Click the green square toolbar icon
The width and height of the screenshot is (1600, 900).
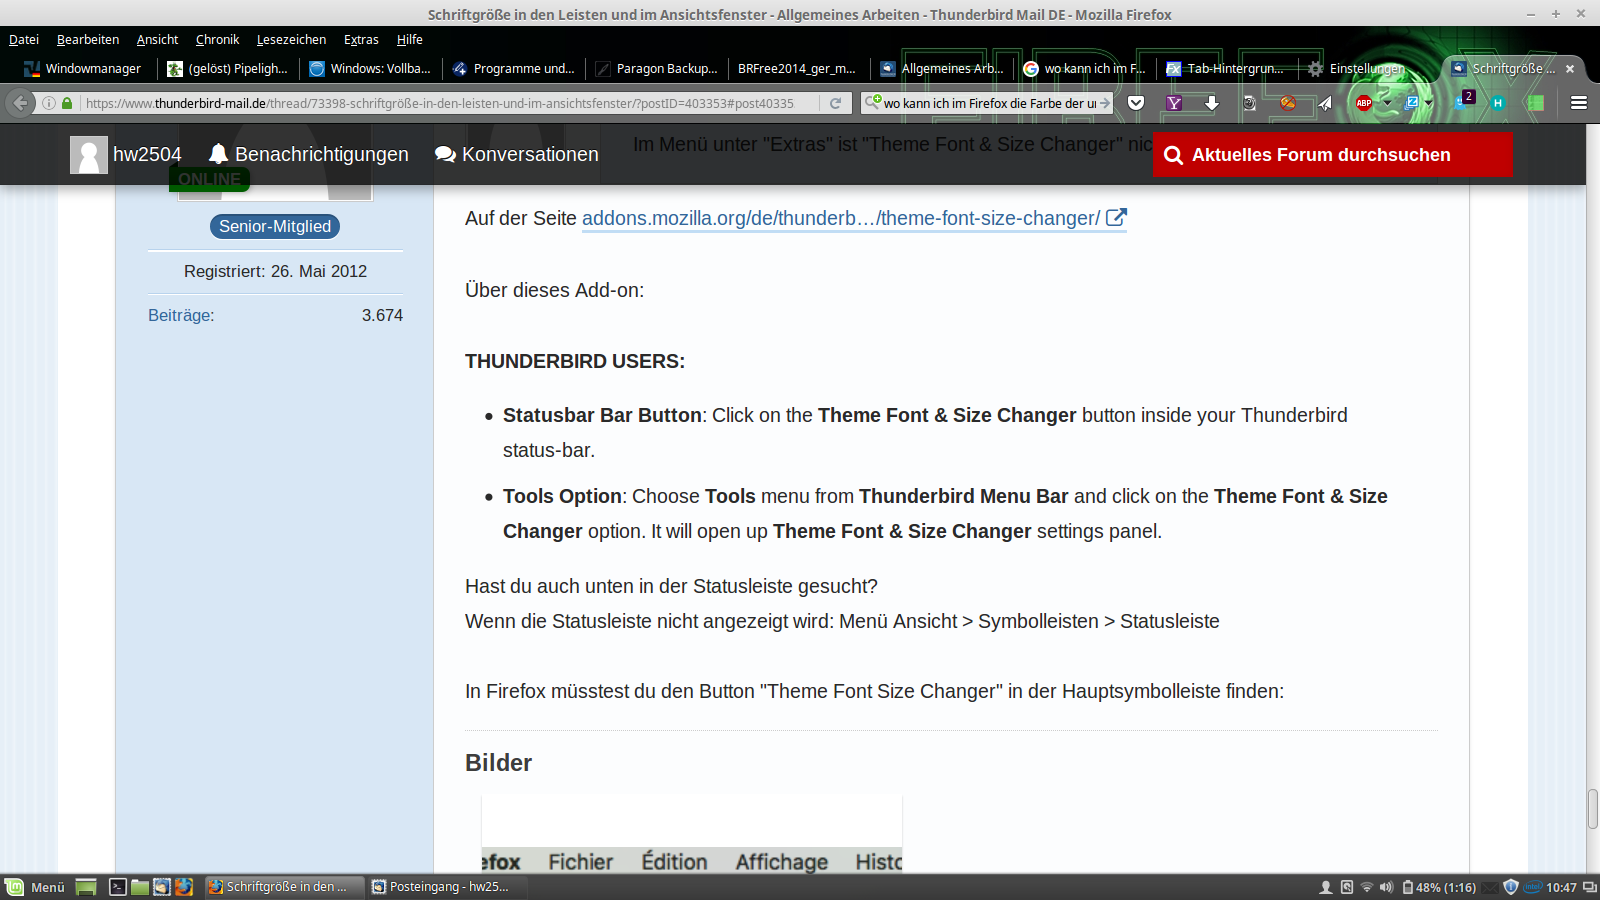coord(1536,103)
